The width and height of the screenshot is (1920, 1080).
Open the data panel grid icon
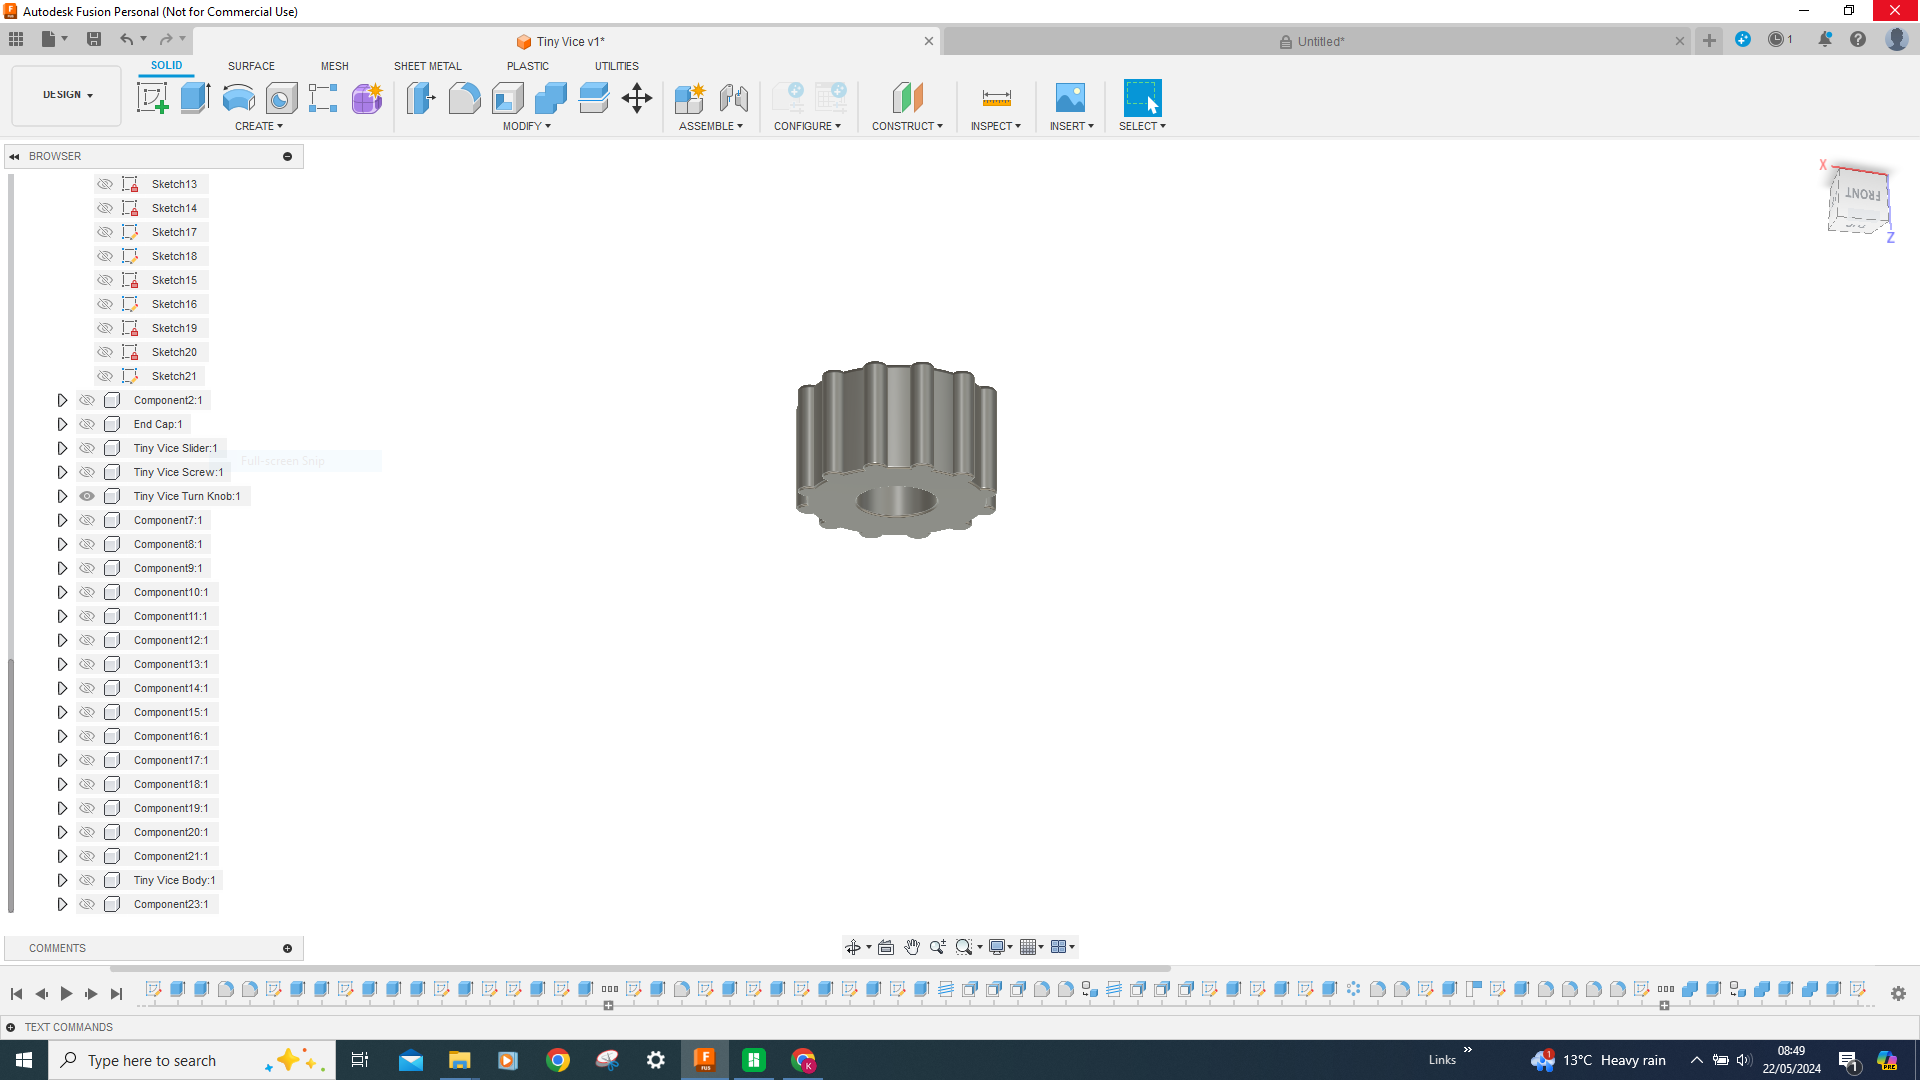pyautogui.click(x=16, y=39)
